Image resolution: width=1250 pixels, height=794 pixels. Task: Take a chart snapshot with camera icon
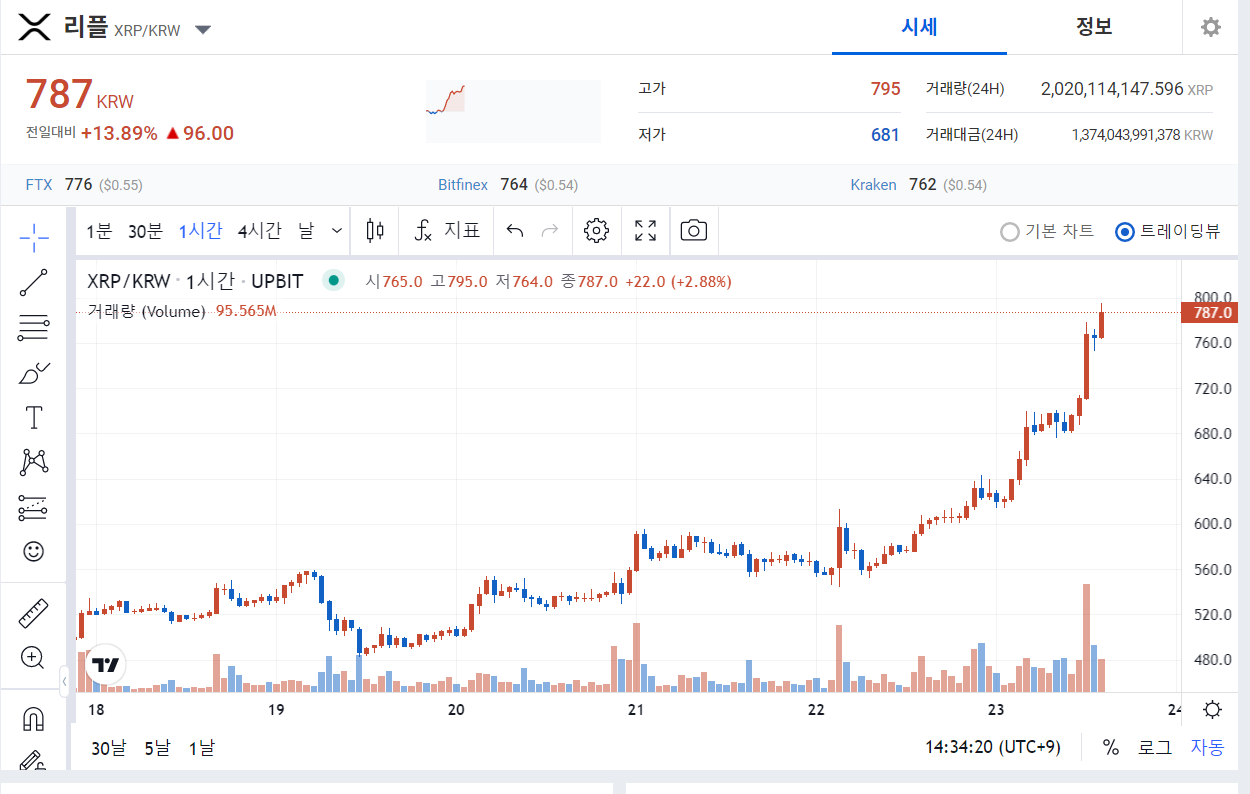tap(693, 231)
